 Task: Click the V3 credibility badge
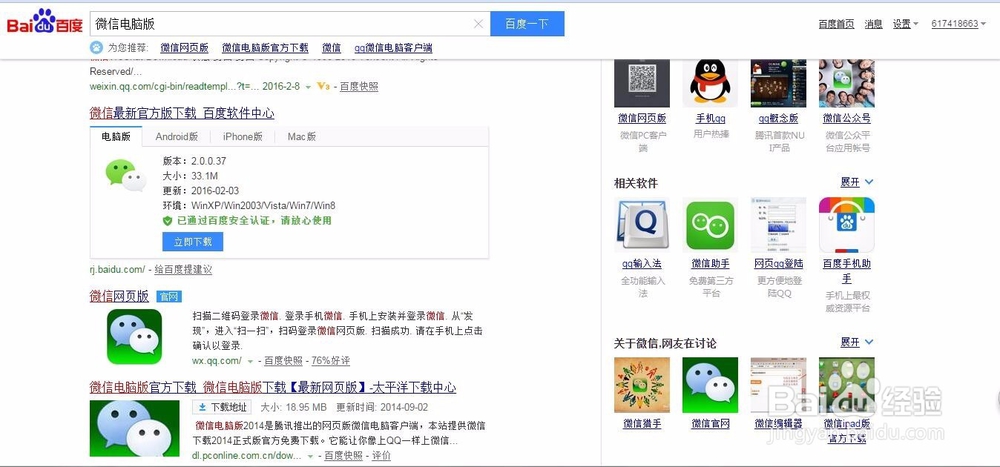pyautogui.click(x=323, y=86)
